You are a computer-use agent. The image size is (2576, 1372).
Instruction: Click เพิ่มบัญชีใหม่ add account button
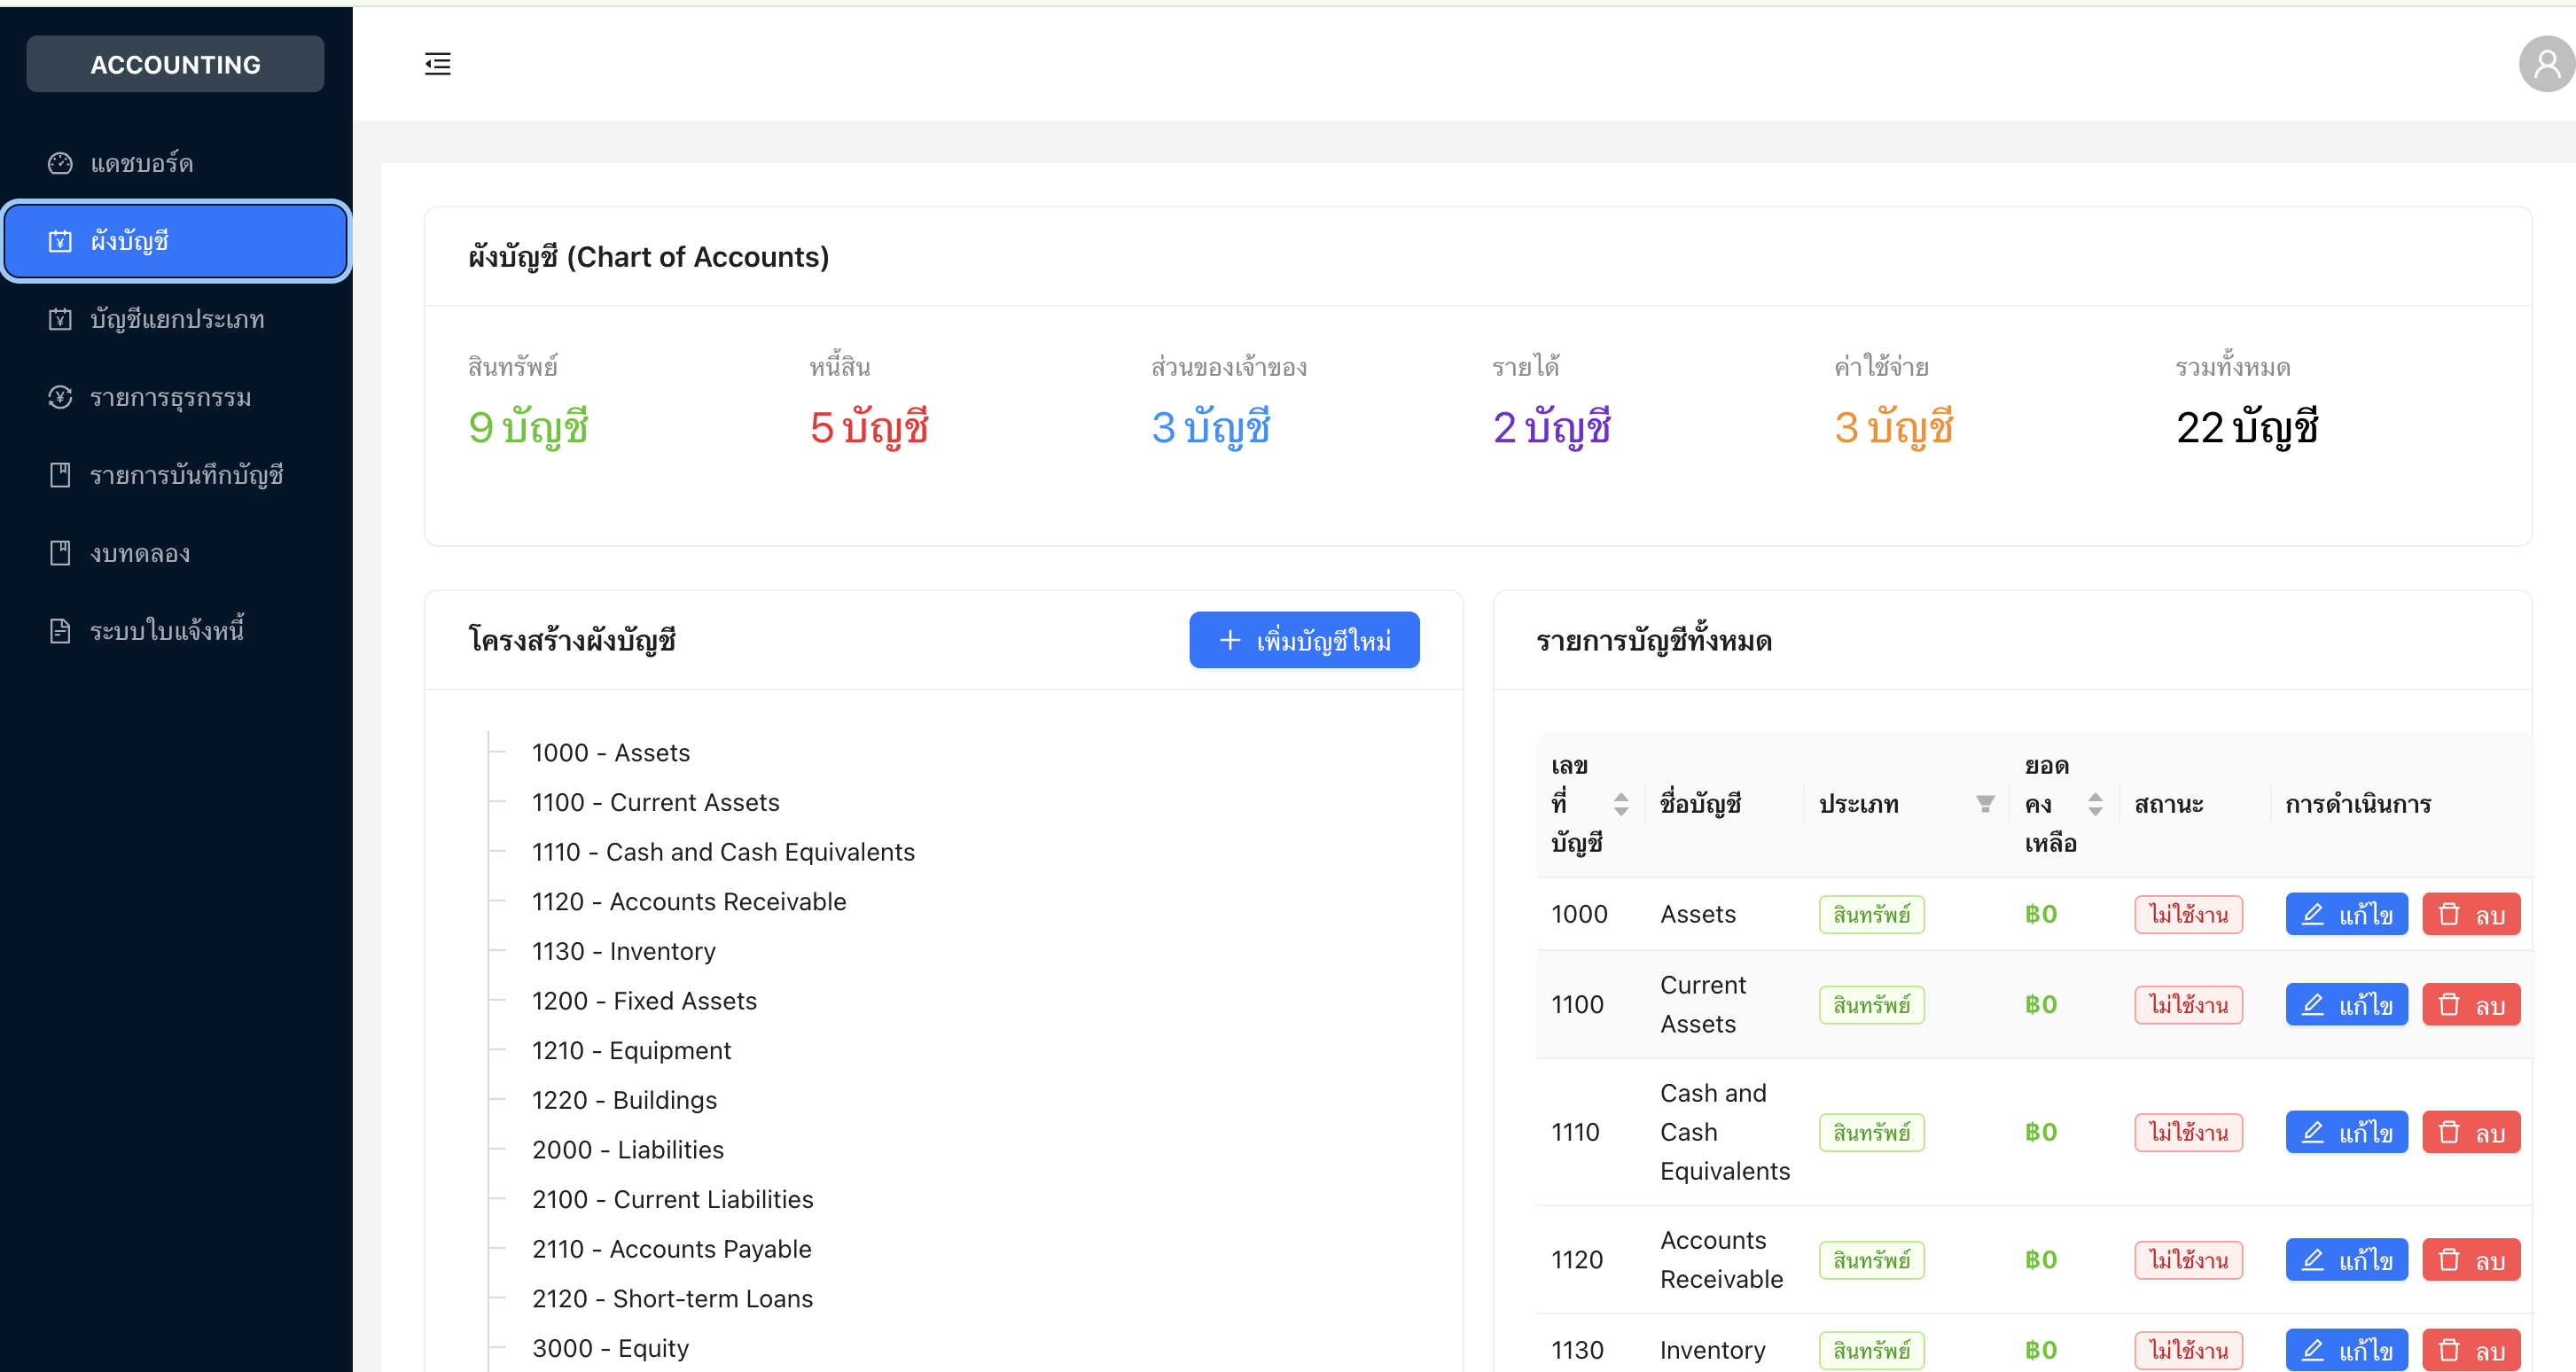point(1304,640)
